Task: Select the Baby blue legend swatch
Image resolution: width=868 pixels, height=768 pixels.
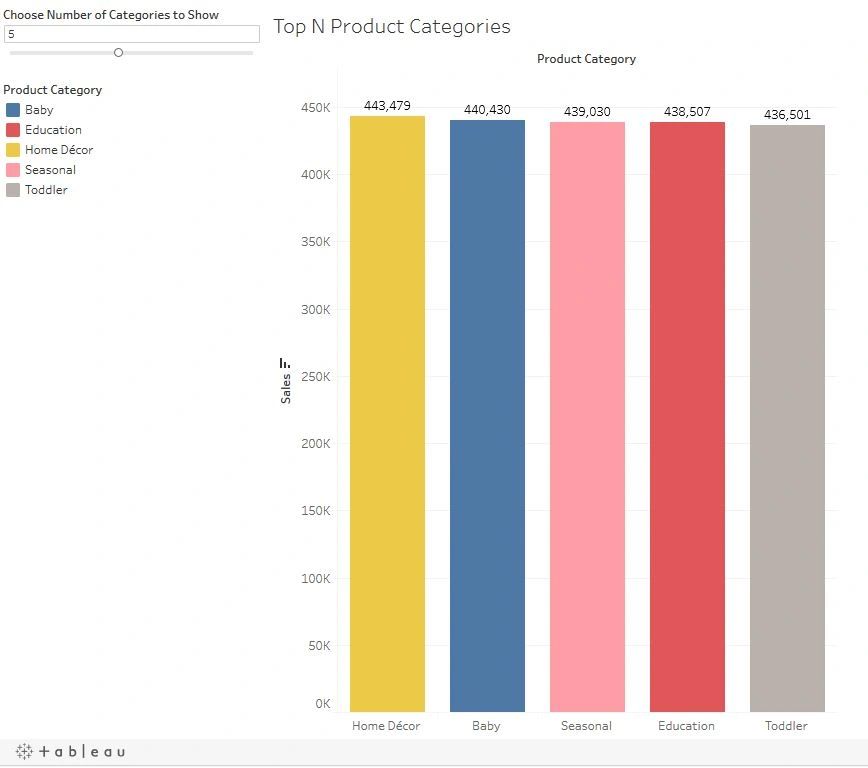Action: pos(13,110)
